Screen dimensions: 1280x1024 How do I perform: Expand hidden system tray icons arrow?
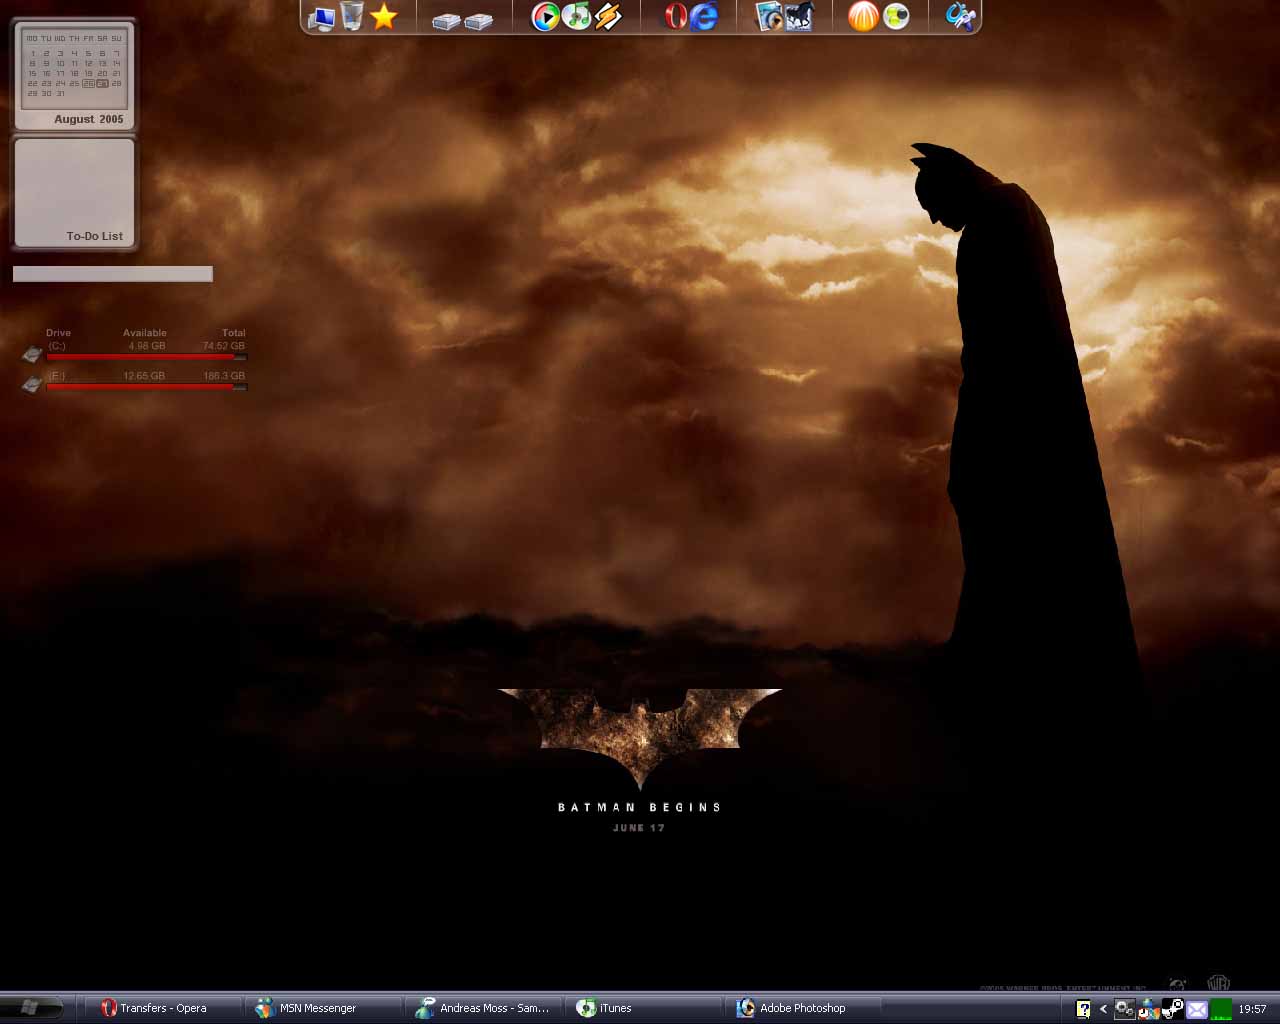pos(1103,1009)
